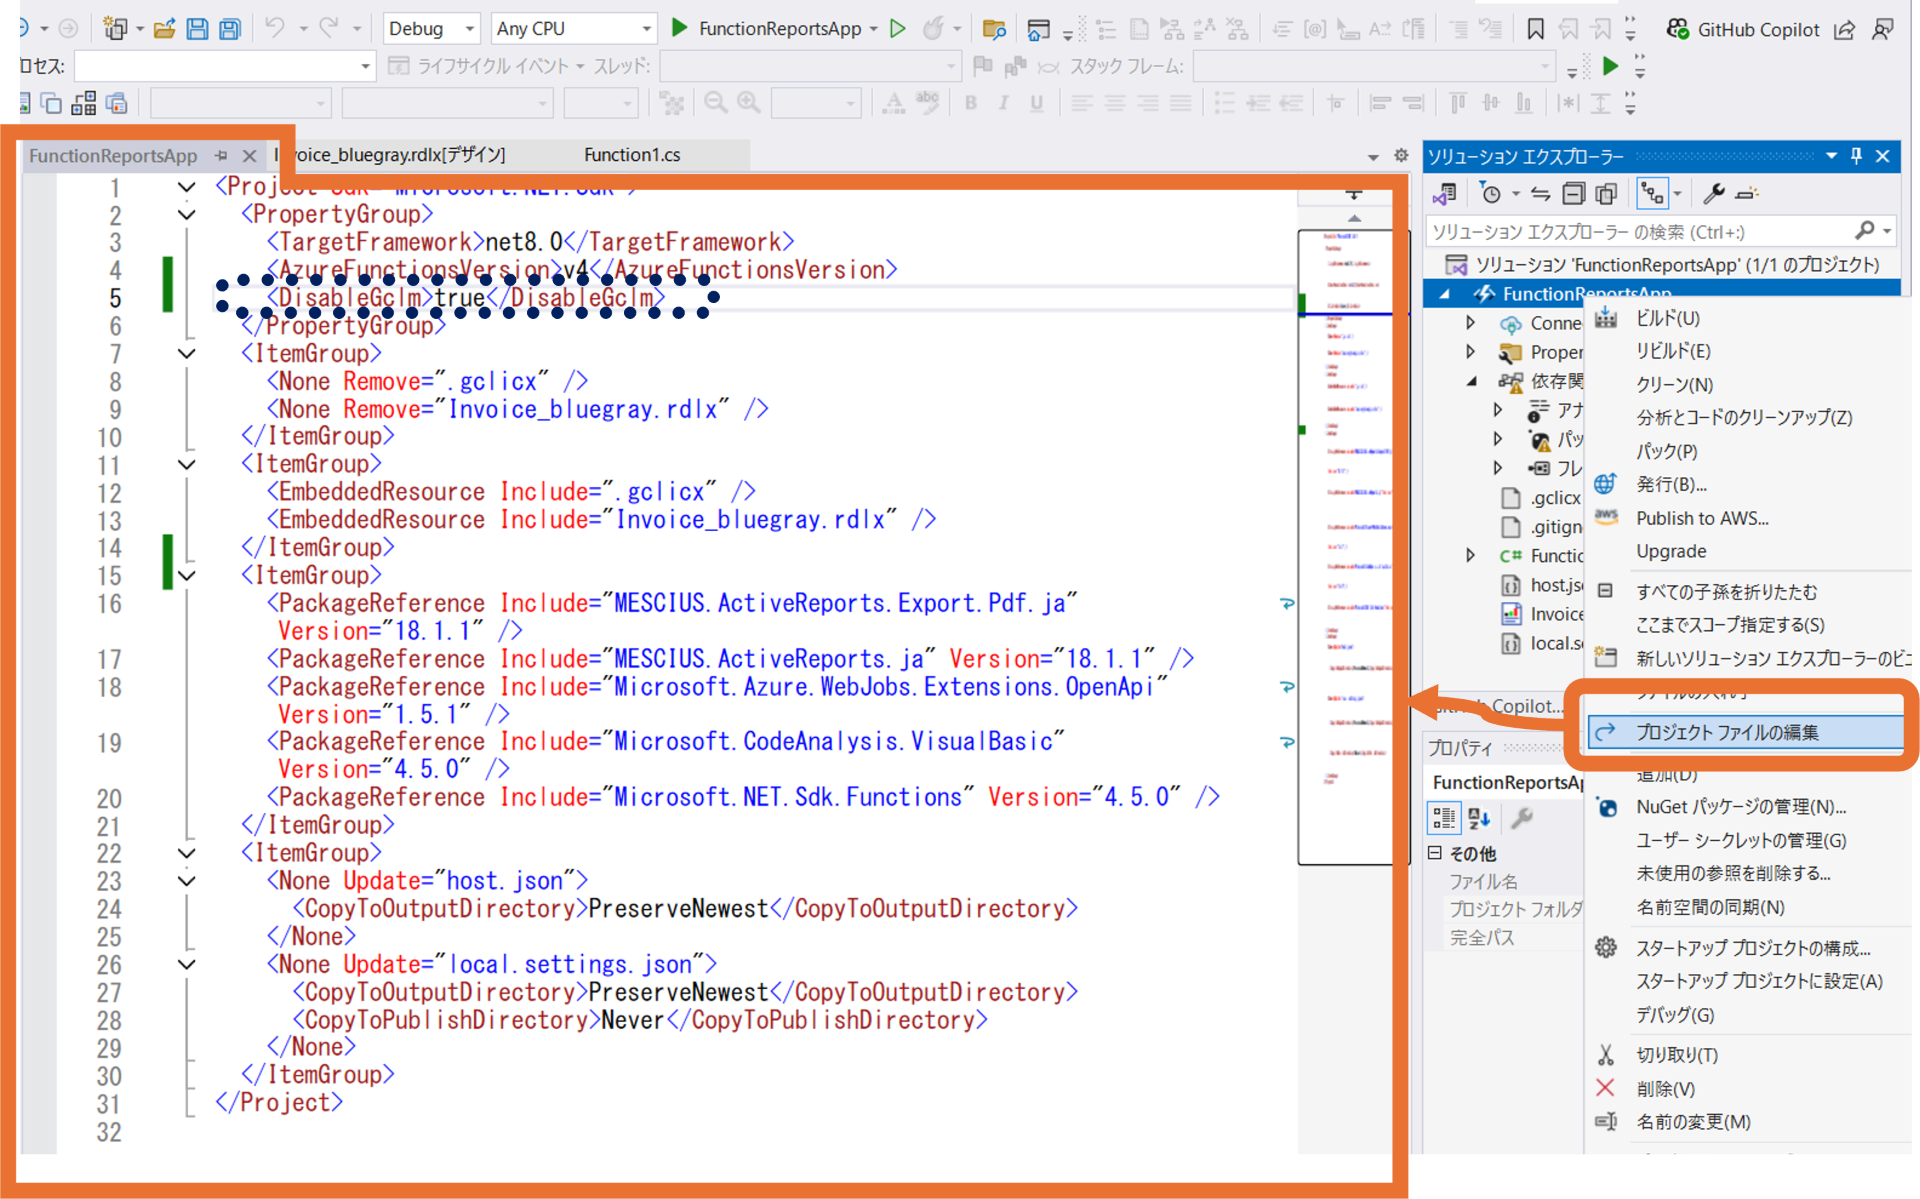Click the GitHub Copilot text button

point(1758,29)
